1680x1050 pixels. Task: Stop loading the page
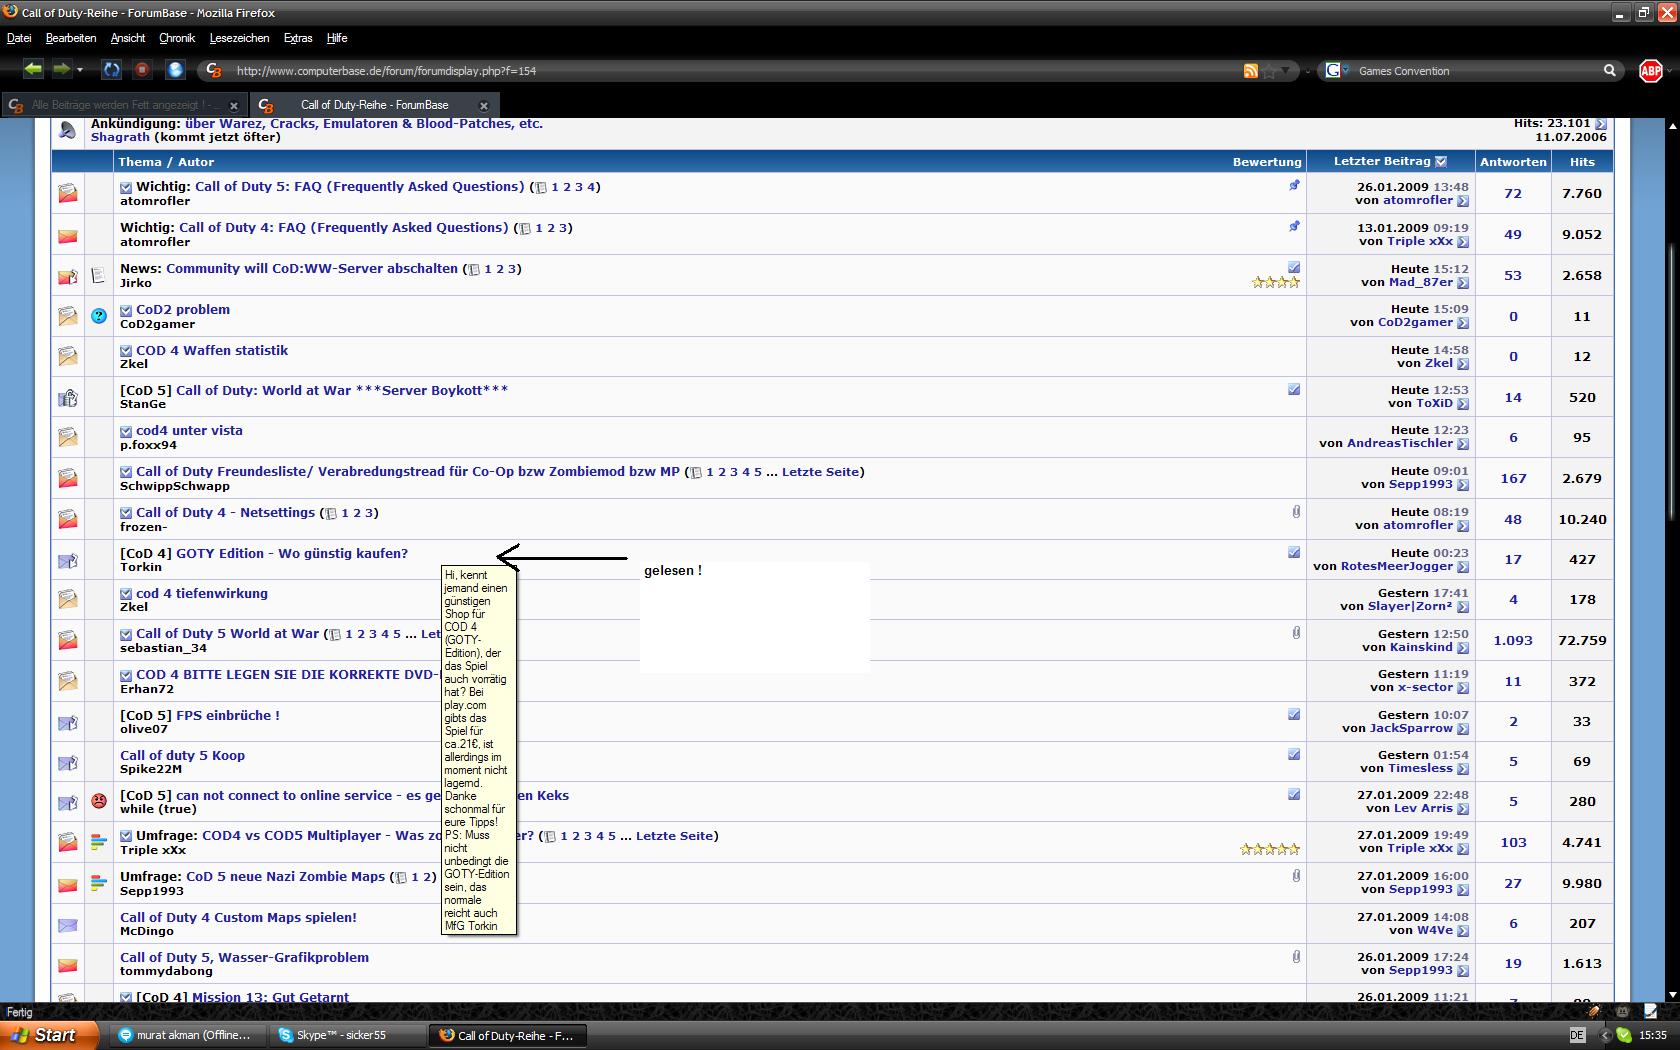(142, 70)
